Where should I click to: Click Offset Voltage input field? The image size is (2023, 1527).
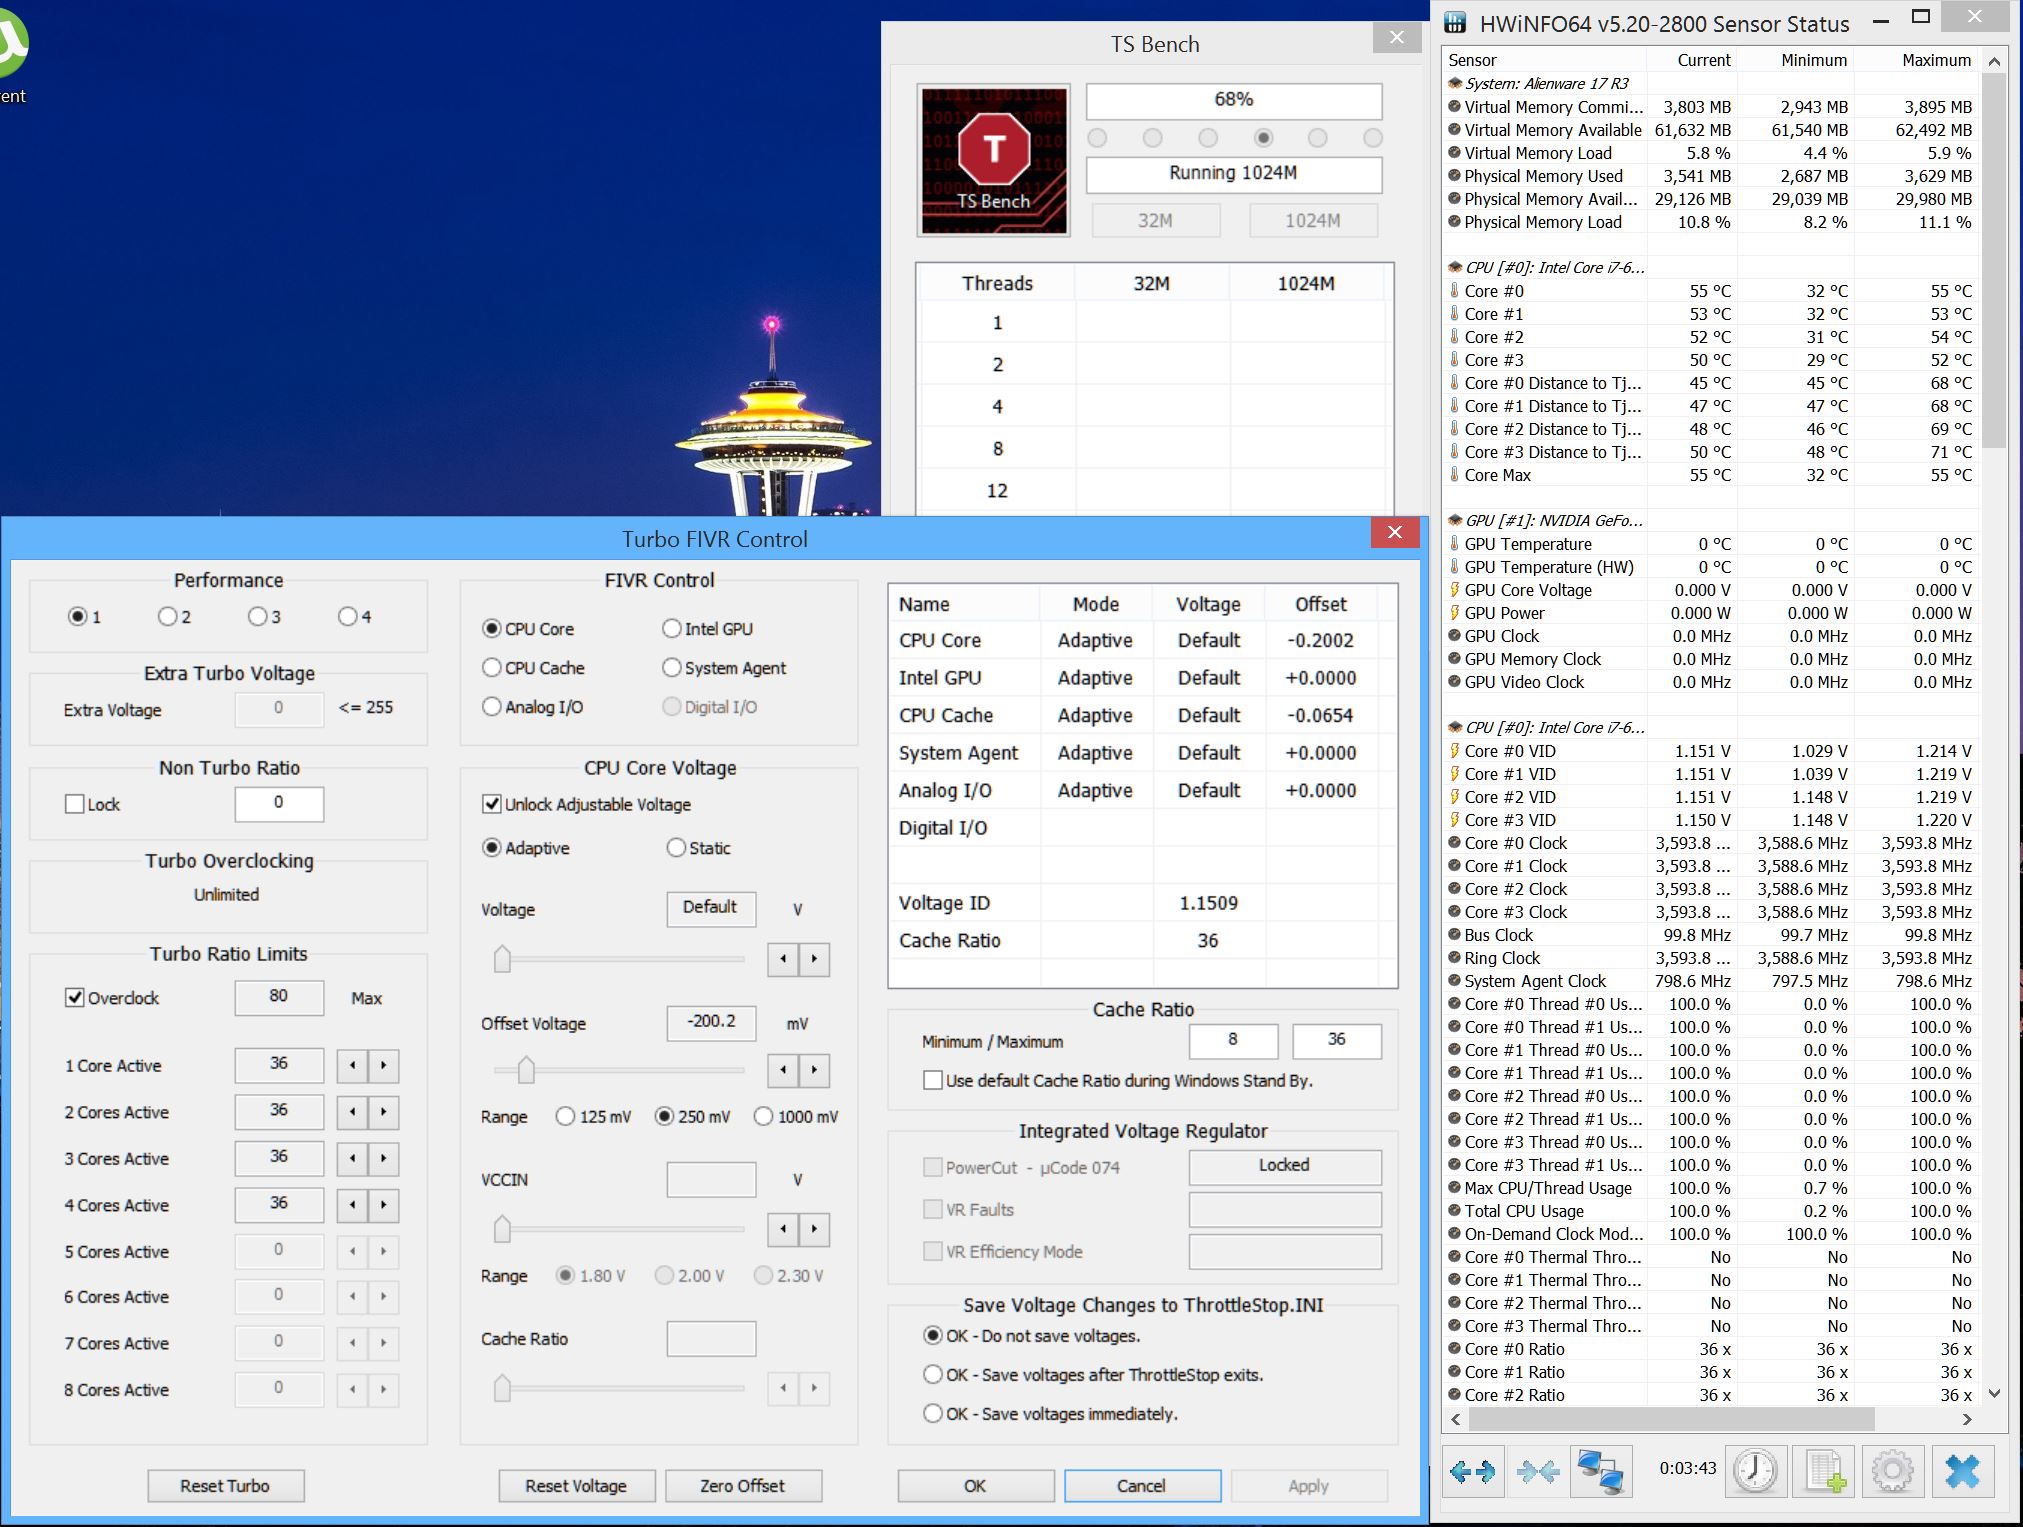(711, 1022)
